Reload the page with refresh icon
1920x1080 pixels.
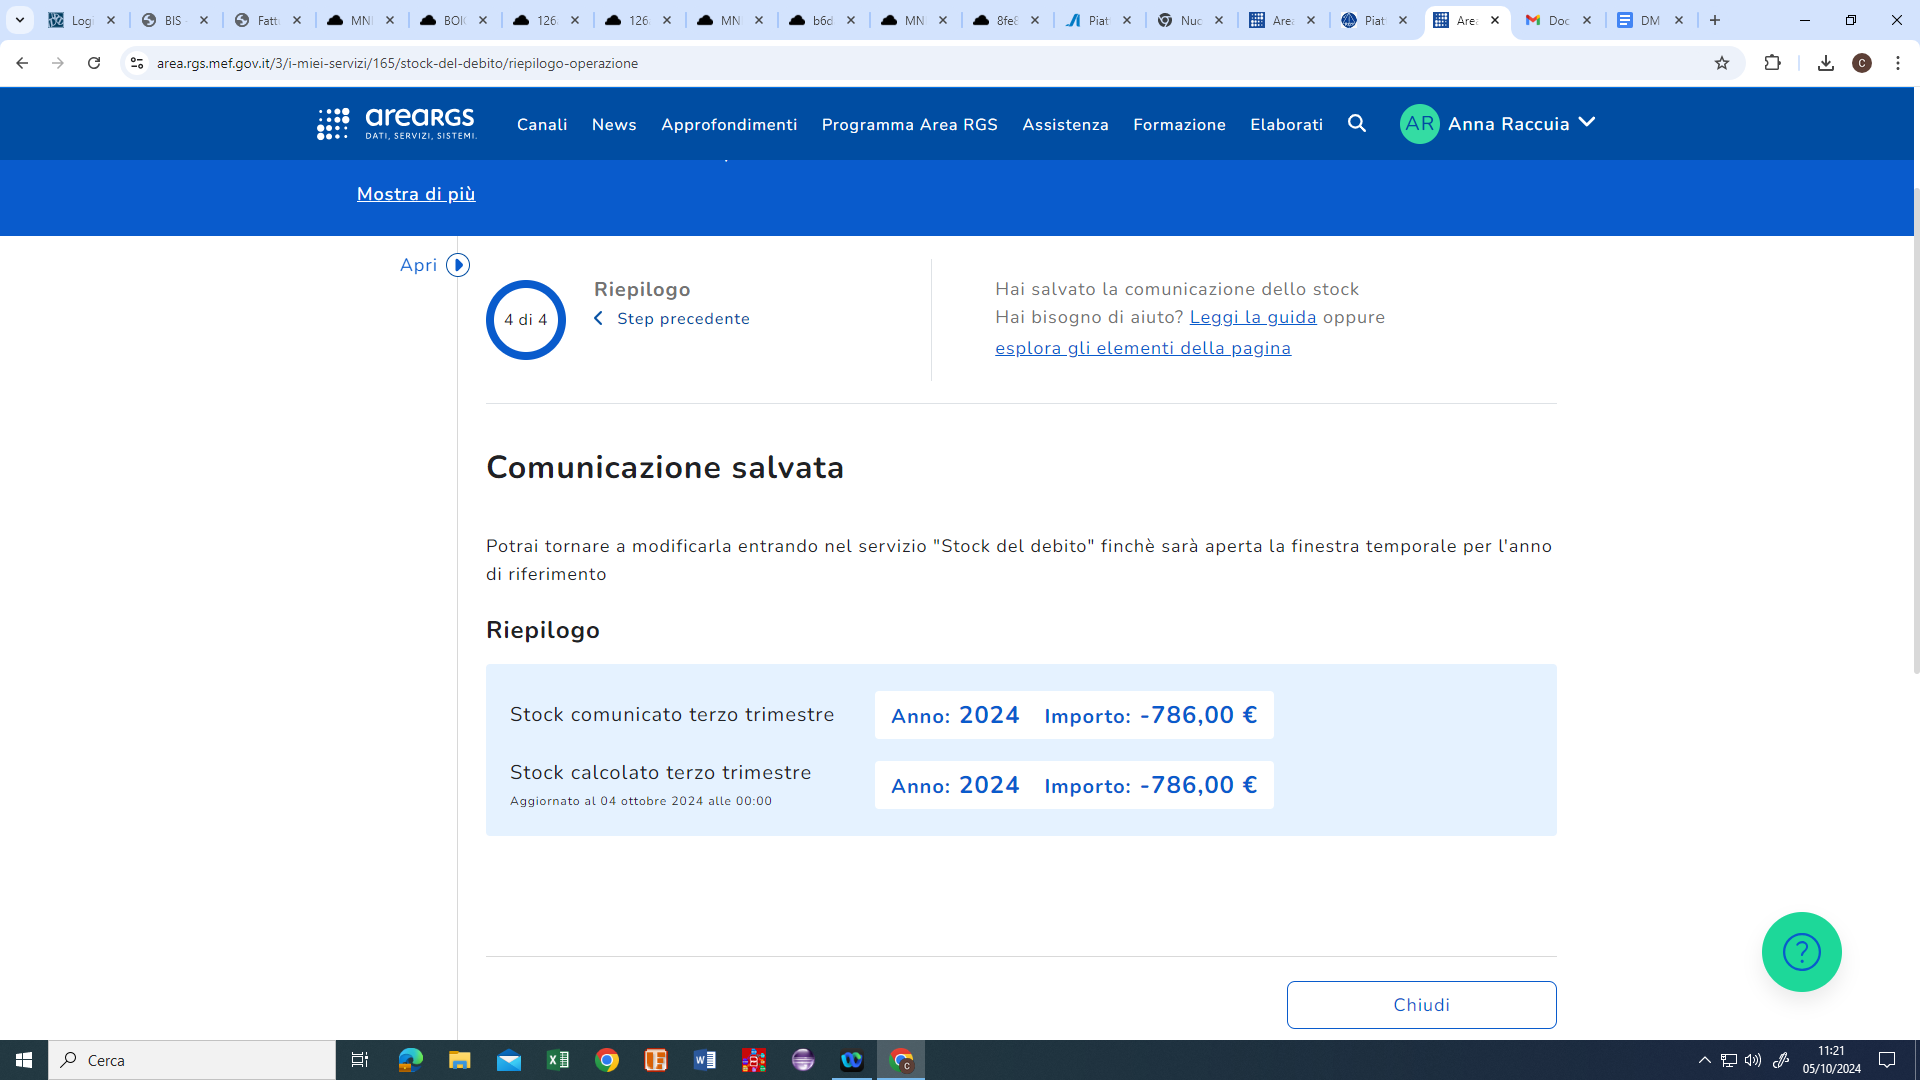click(x=94, y=63)
